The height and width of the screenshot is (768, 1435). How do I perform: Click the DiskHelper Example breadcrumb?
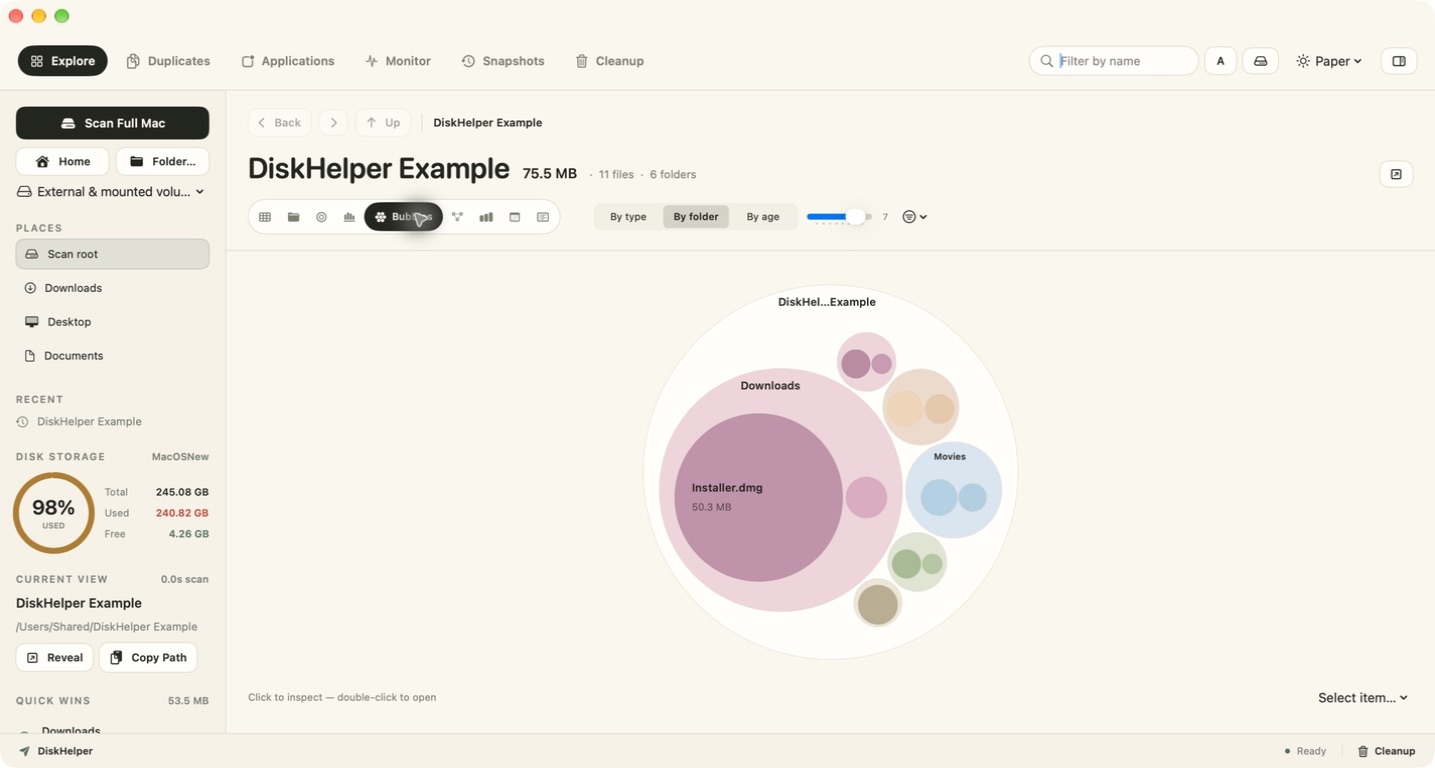(x=487, y=123)
